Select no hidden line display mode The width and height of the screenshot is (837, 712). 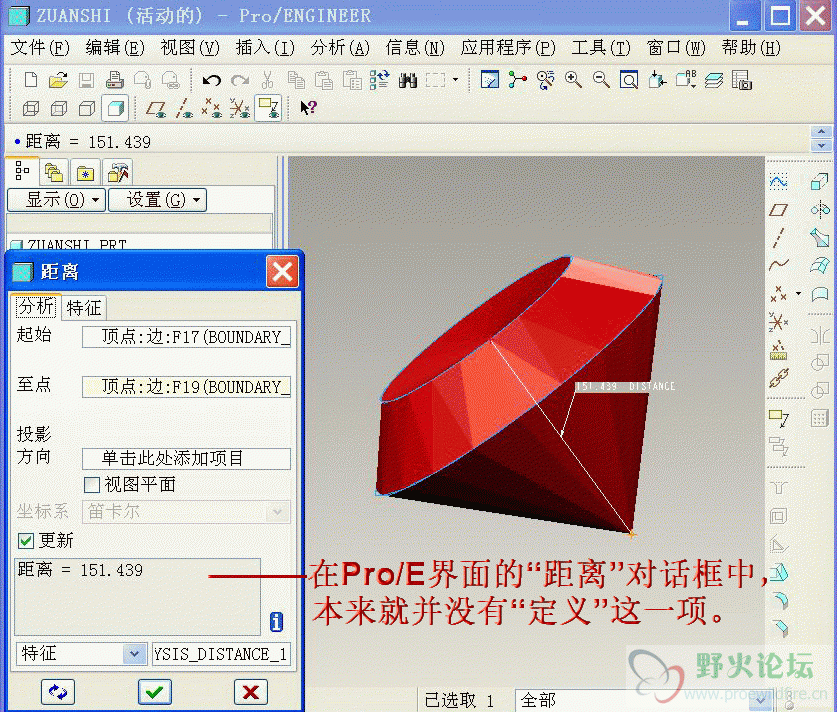86,108
